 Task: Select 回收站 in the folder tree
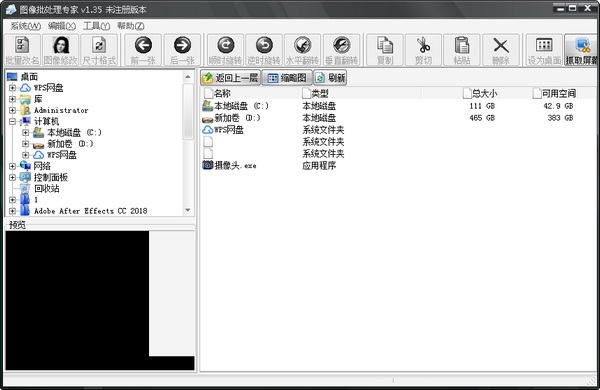click(47, 189)
